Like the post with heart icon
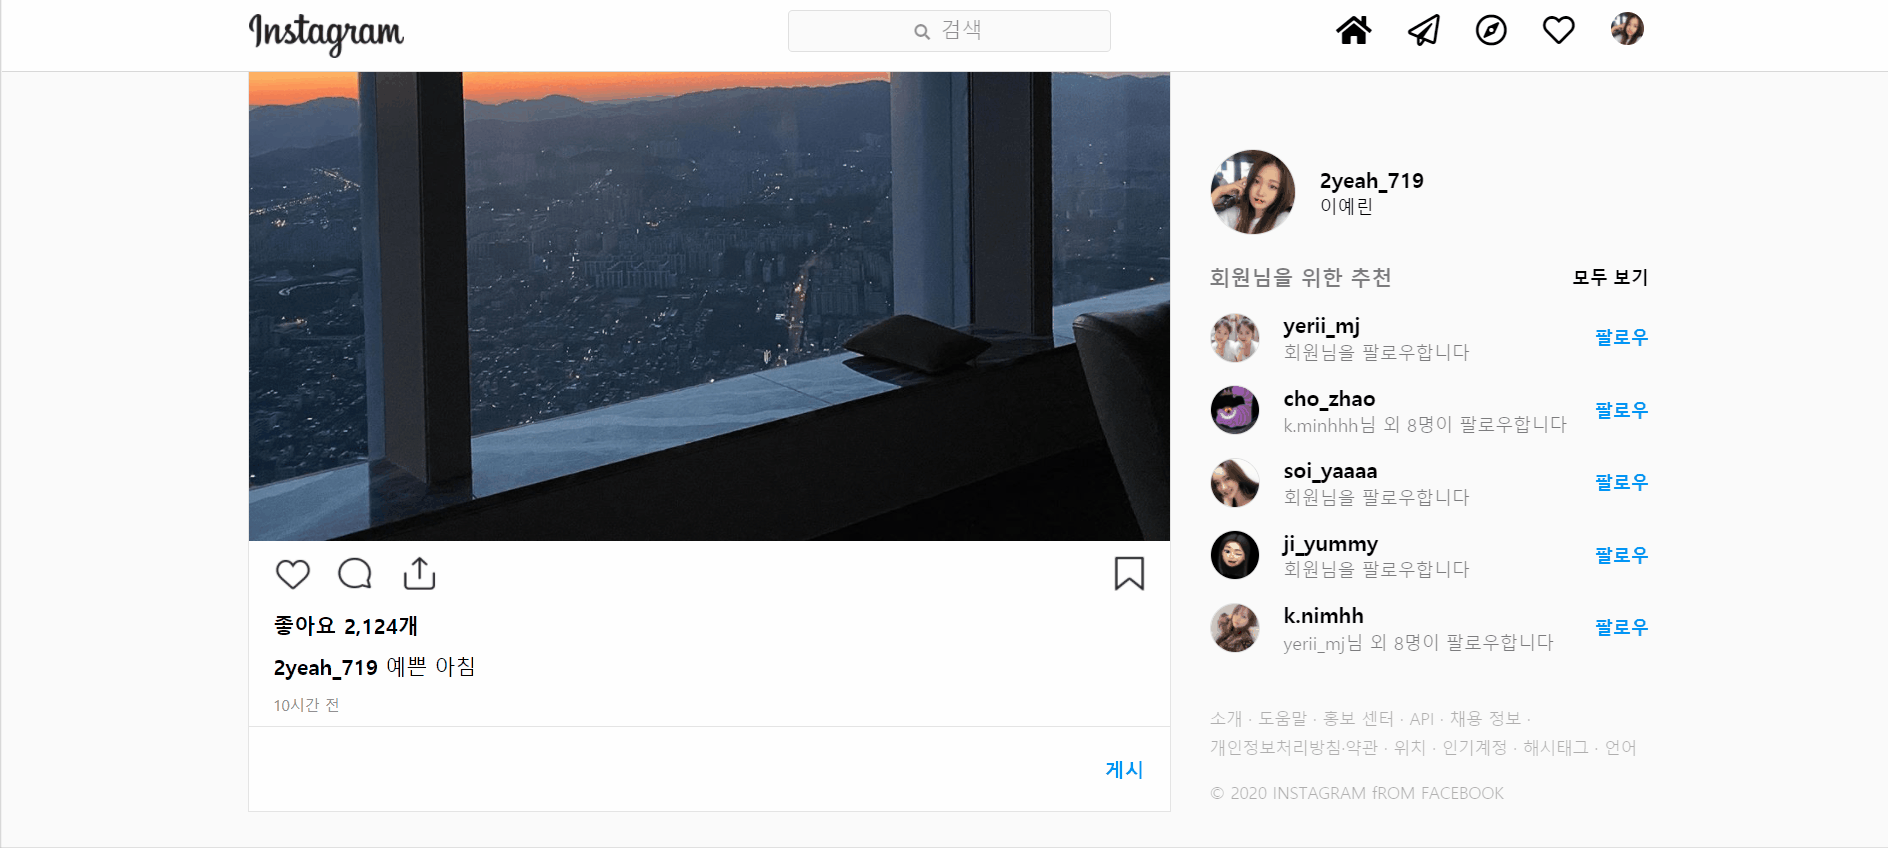Image resolution: width=1888 pixels, height=848 pixels. (293, 574)
